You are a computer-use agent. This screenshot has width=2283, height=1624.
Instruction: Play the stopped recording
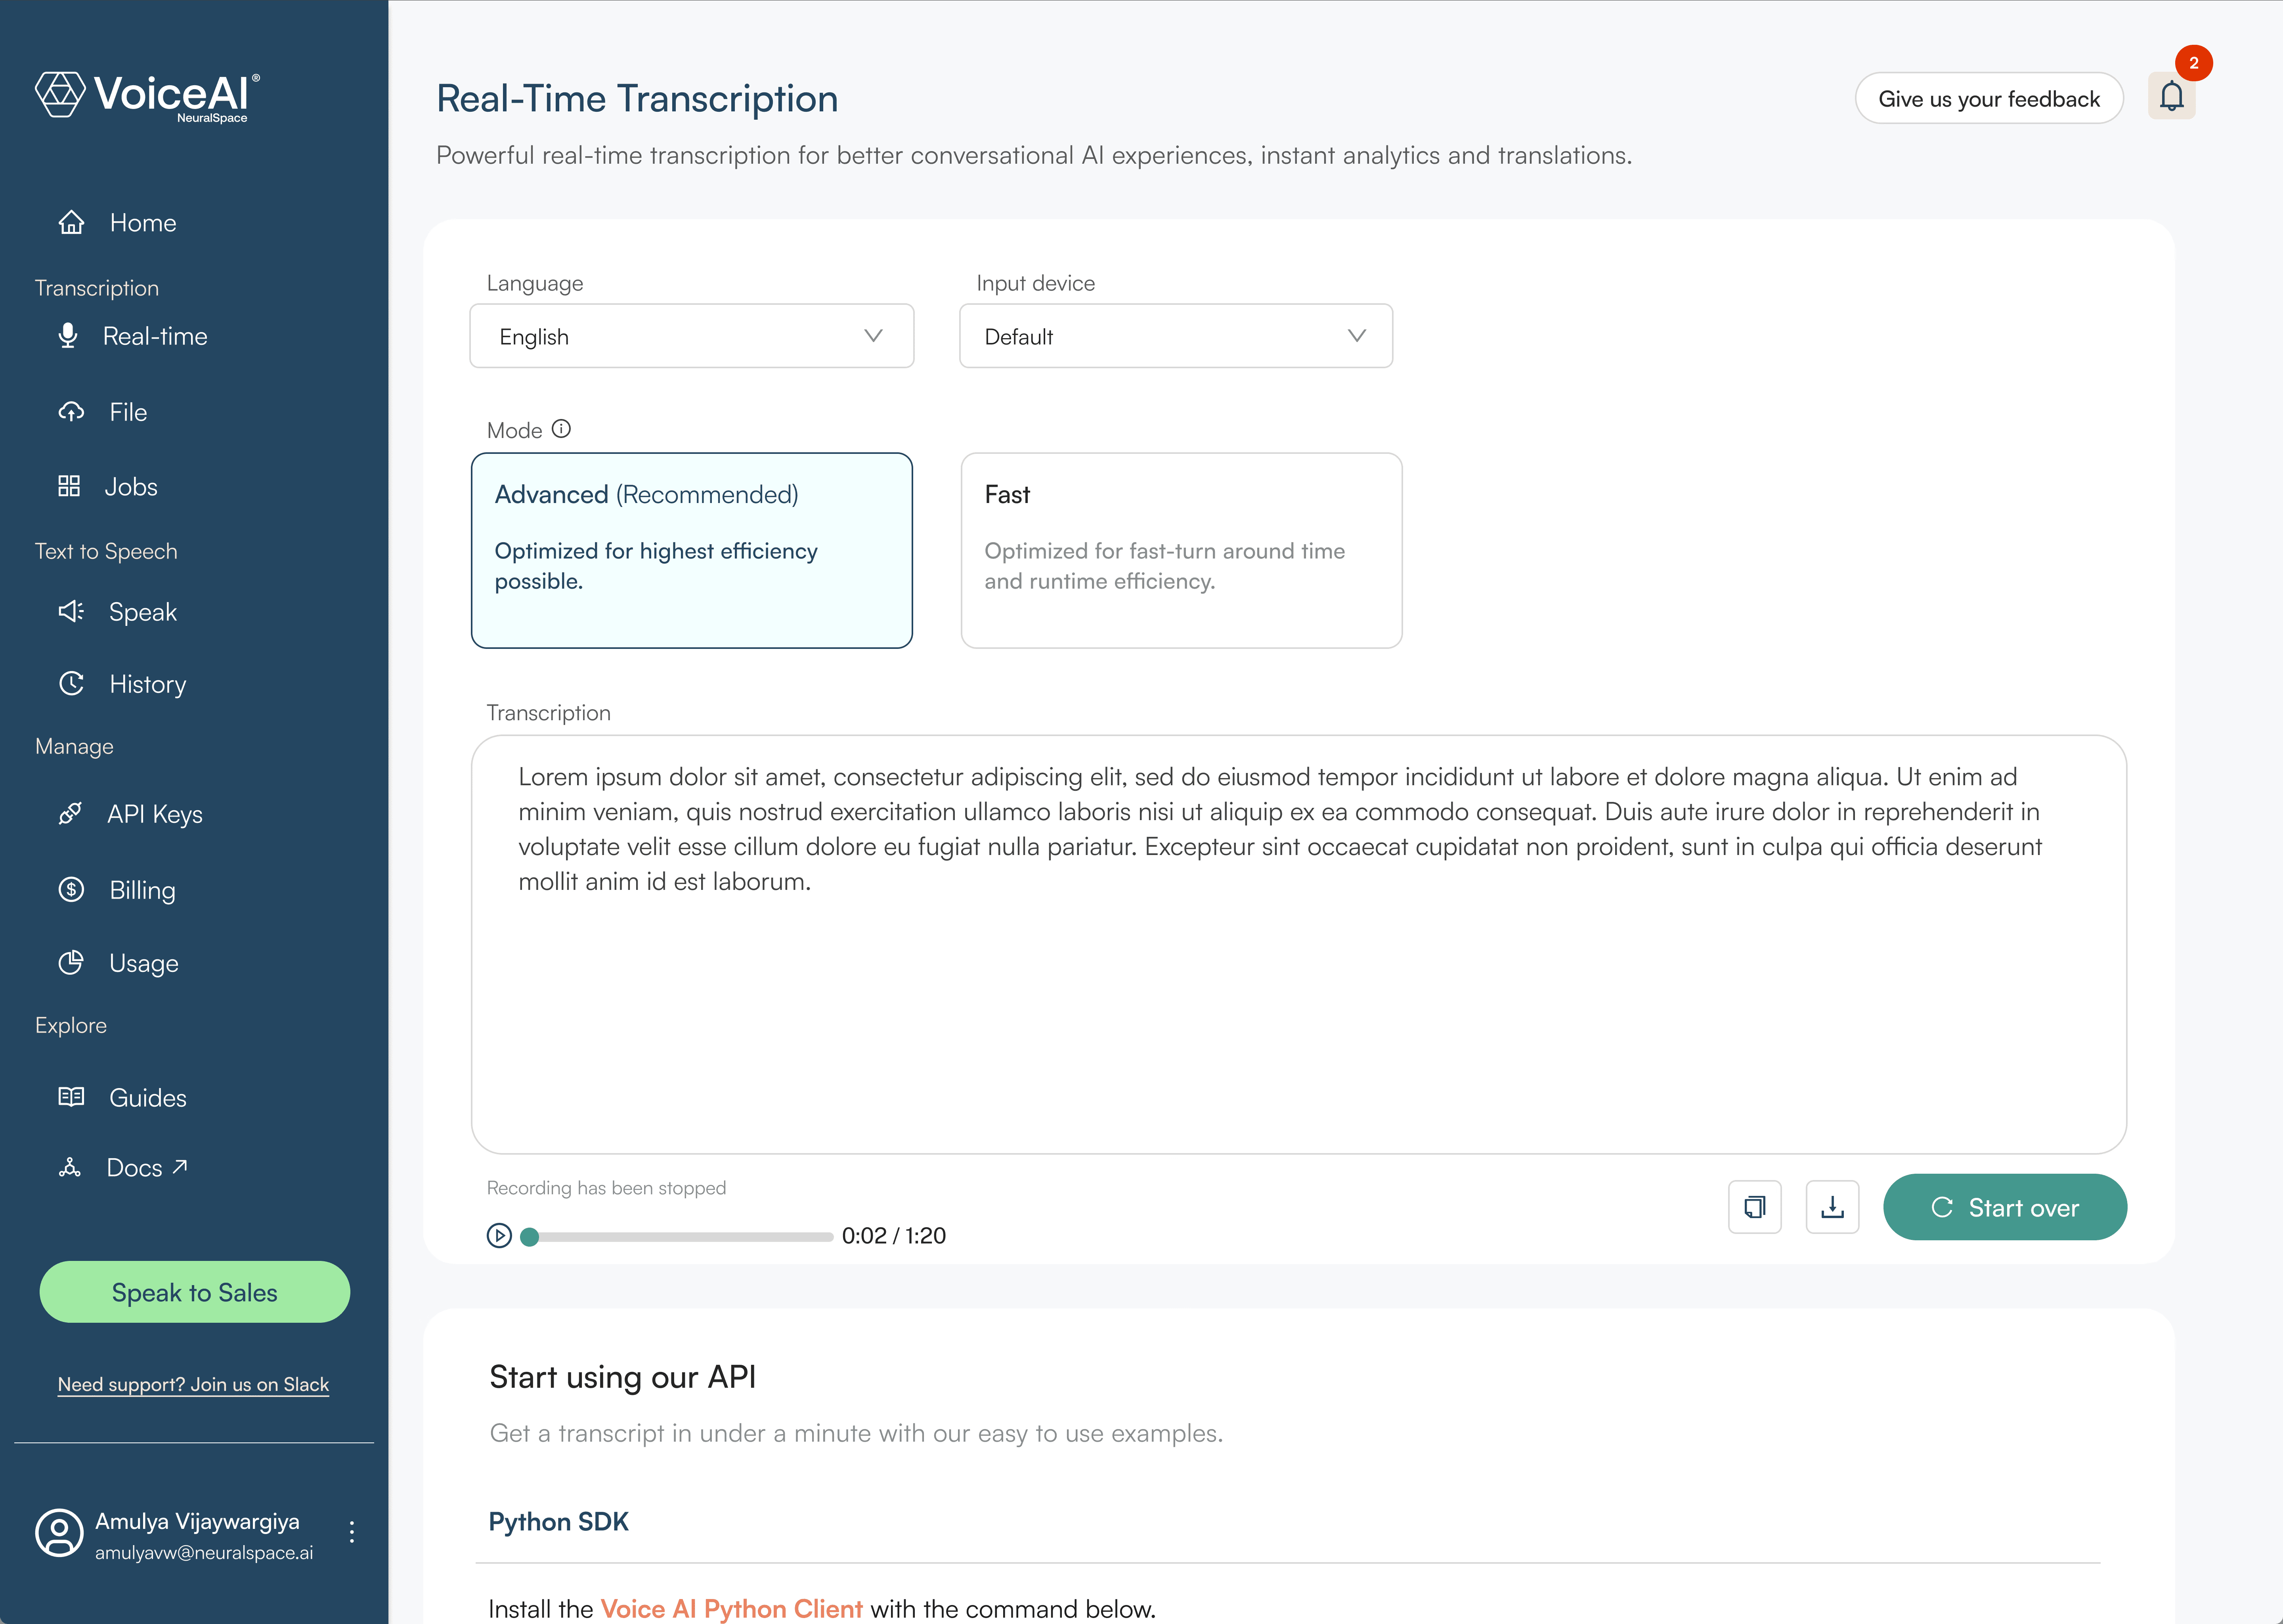(499, 1236)
